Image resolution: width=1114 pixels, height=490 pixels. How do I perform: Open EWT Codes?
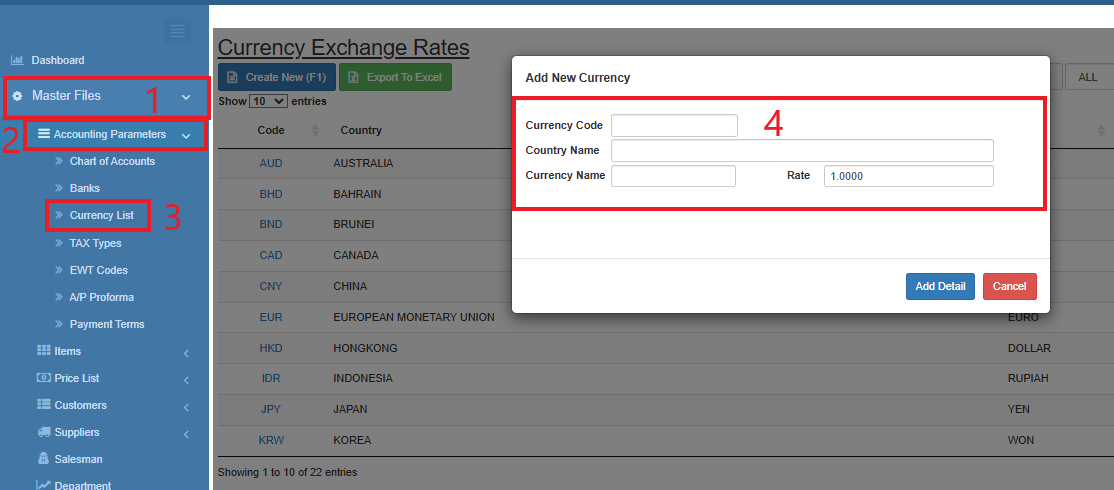click(99, 270)
